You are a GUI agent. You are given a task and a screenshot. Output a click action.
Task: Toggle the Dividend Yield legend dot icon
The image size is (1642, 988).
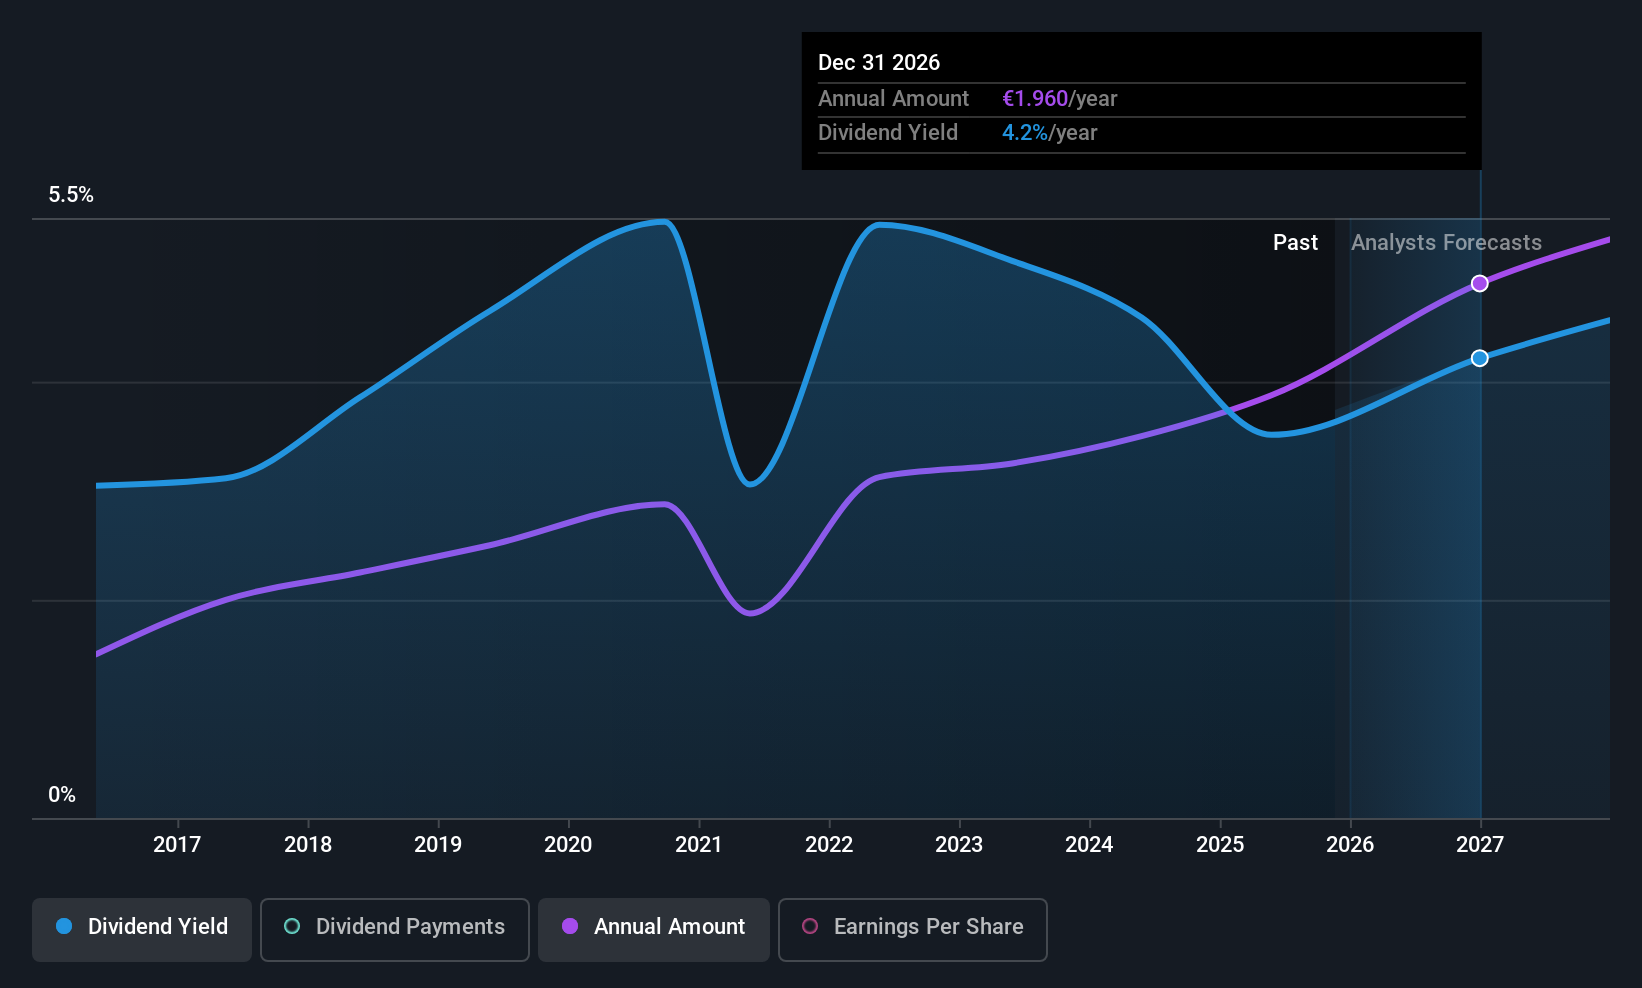(x=64, y=927)
